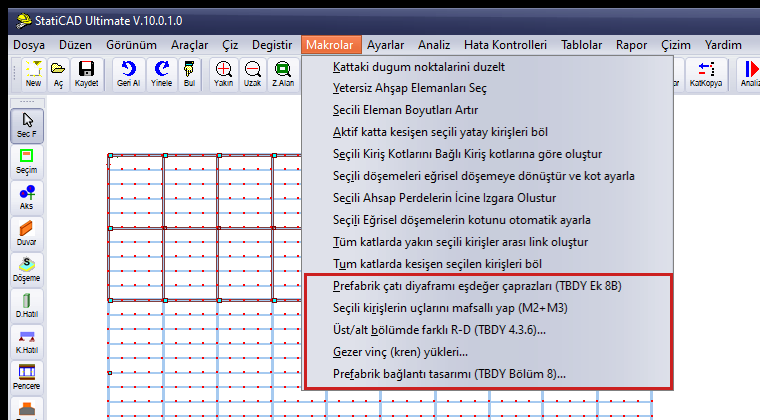This screenshot has height=420, width=760.
Task: Choose Üst/alt bölümde farklı R-D (TBDY 4.3.6)
Action: 488,330
